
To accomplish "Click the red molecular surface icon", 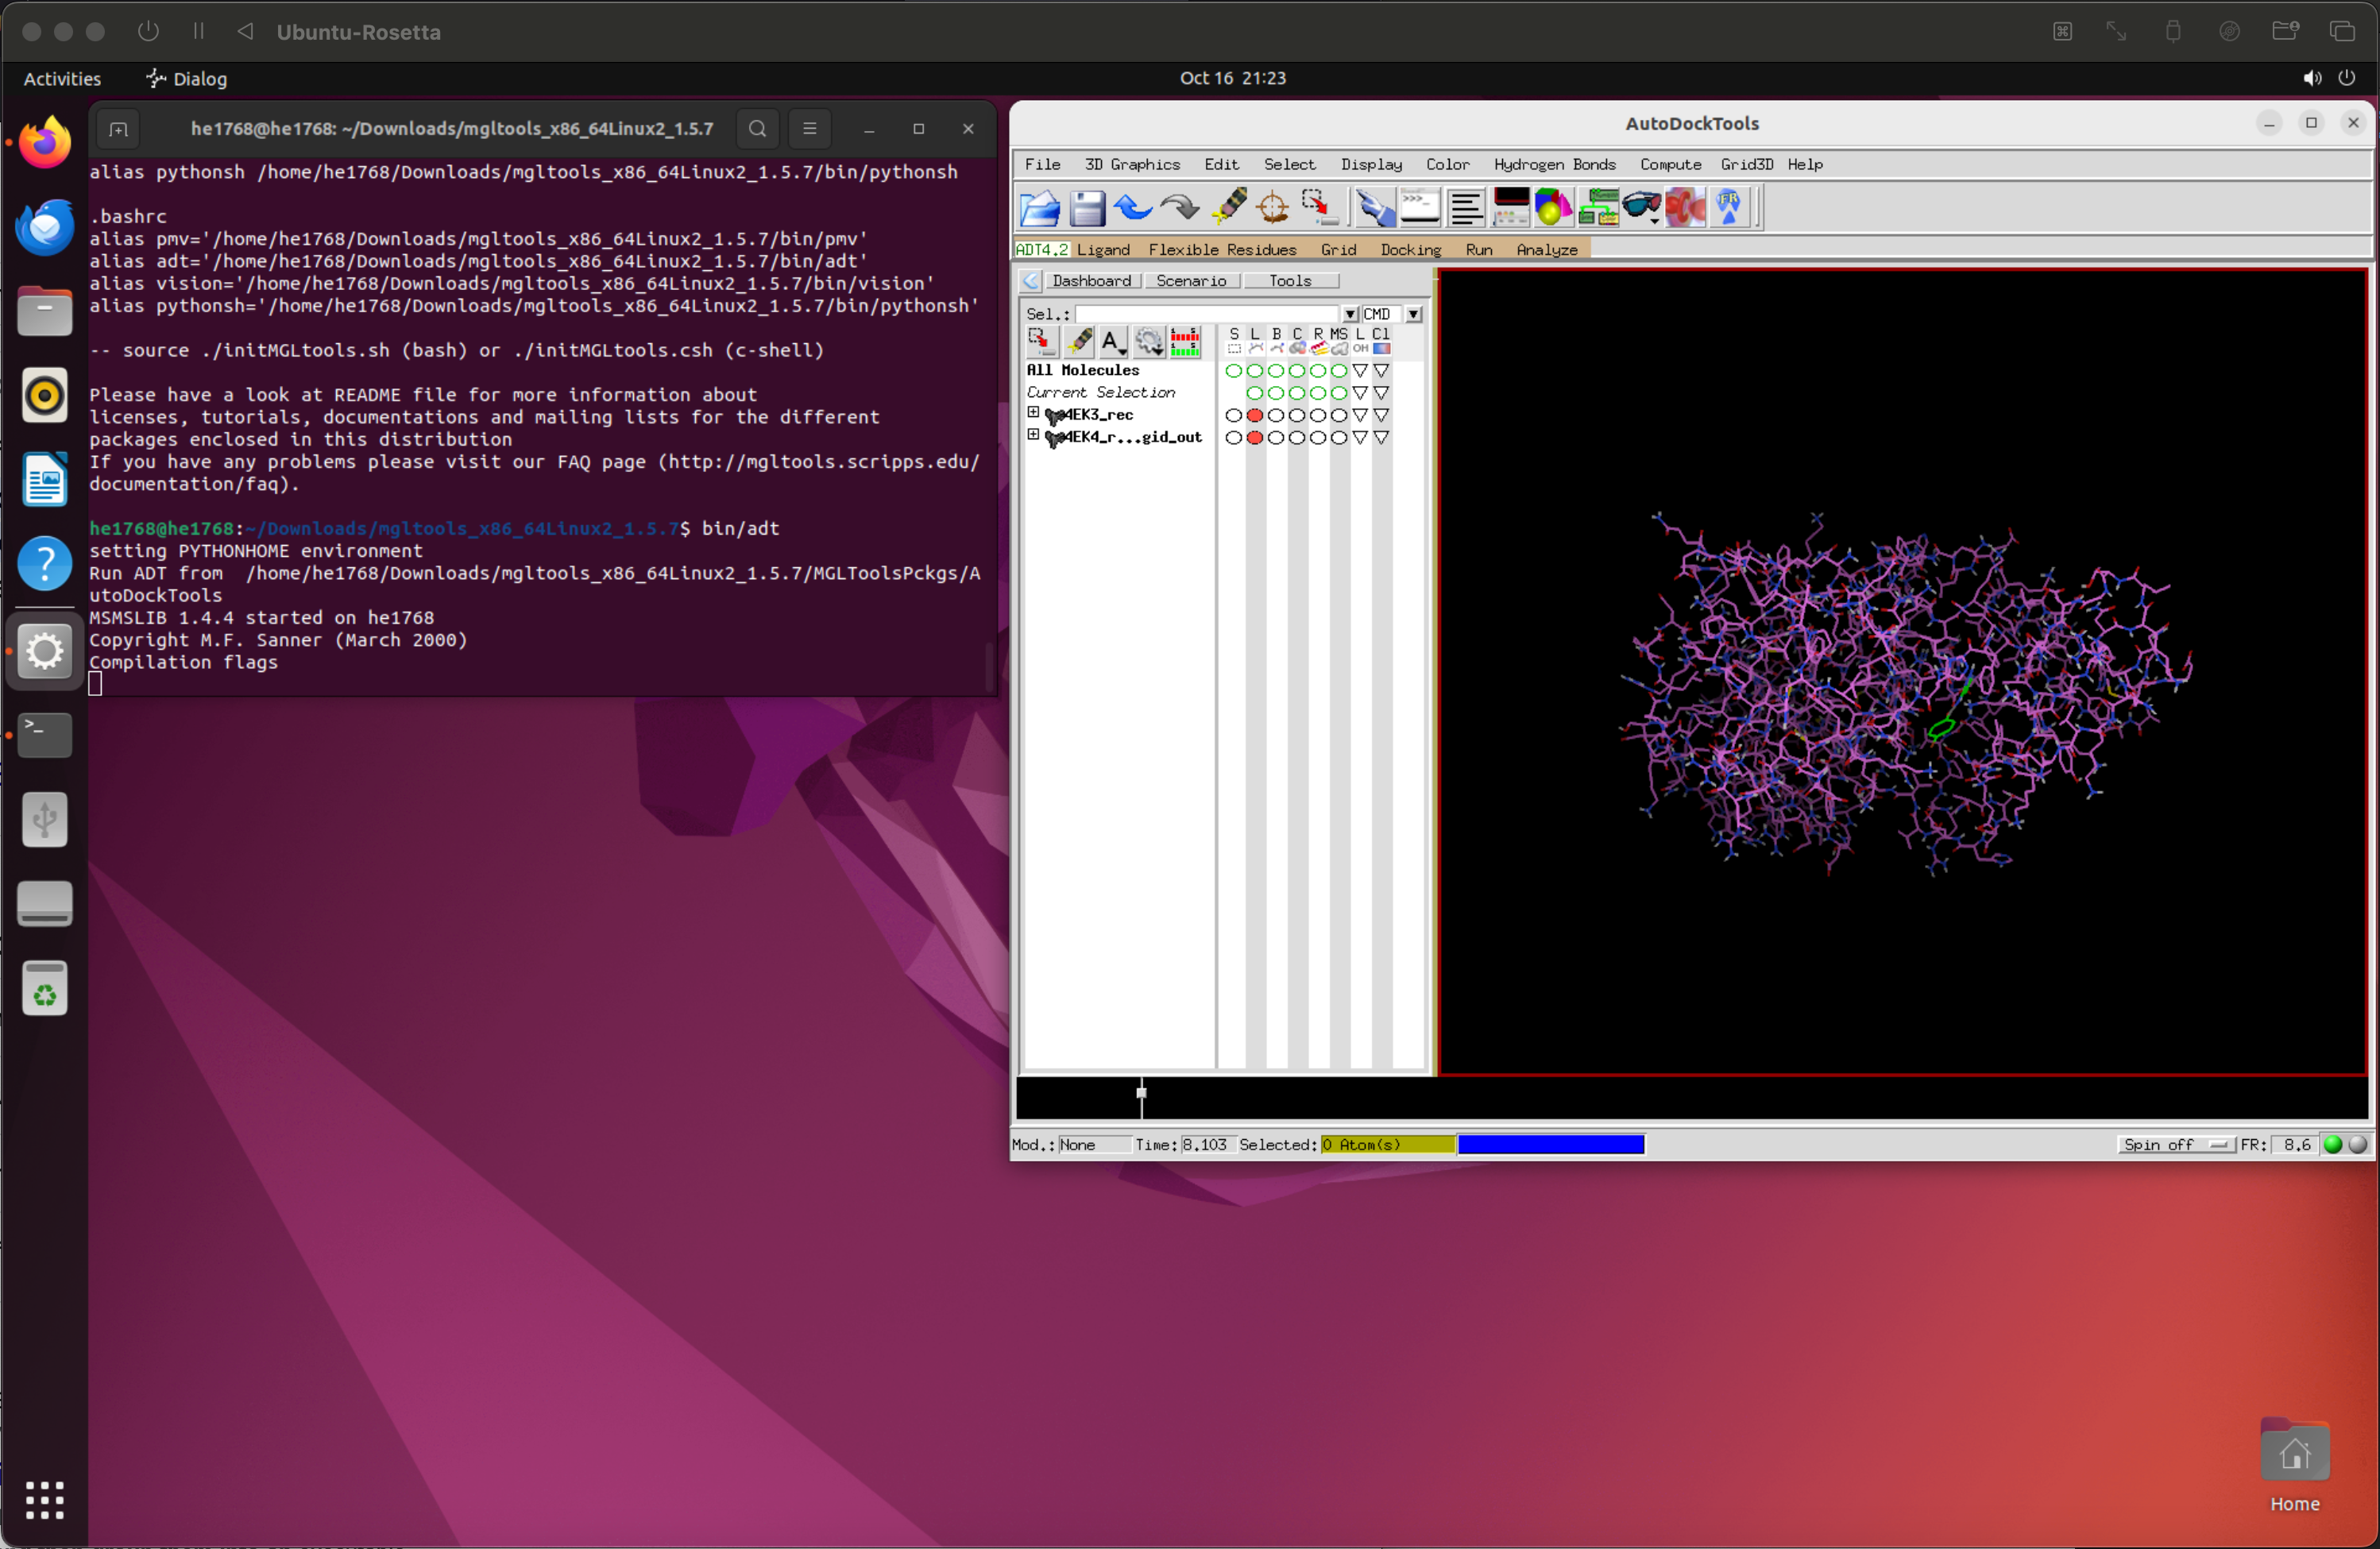I will tap(1685, 208).
